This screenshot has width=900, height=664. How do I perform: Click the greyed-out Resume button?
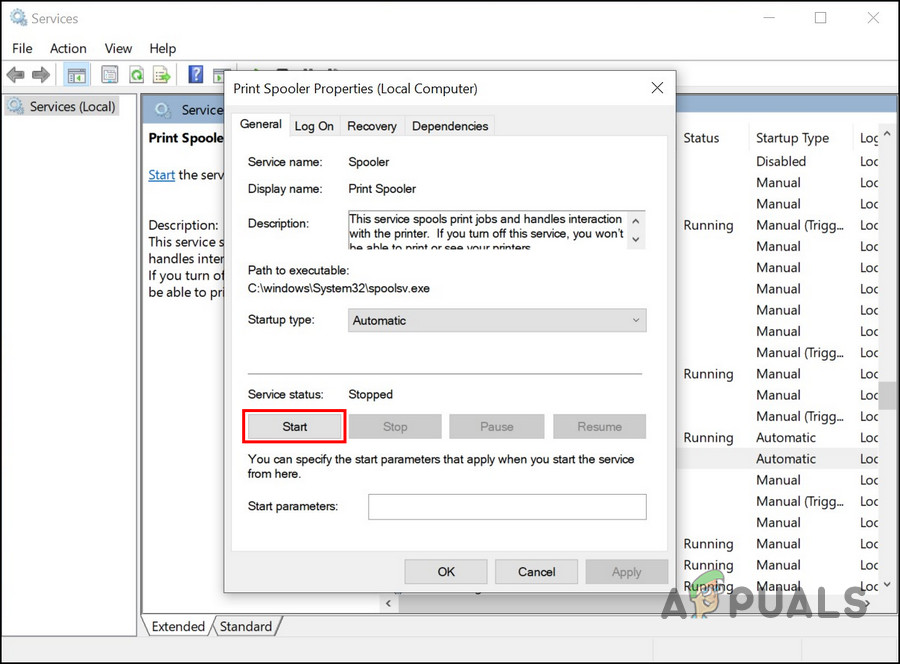pyautogui.click(x=599, y=426)
